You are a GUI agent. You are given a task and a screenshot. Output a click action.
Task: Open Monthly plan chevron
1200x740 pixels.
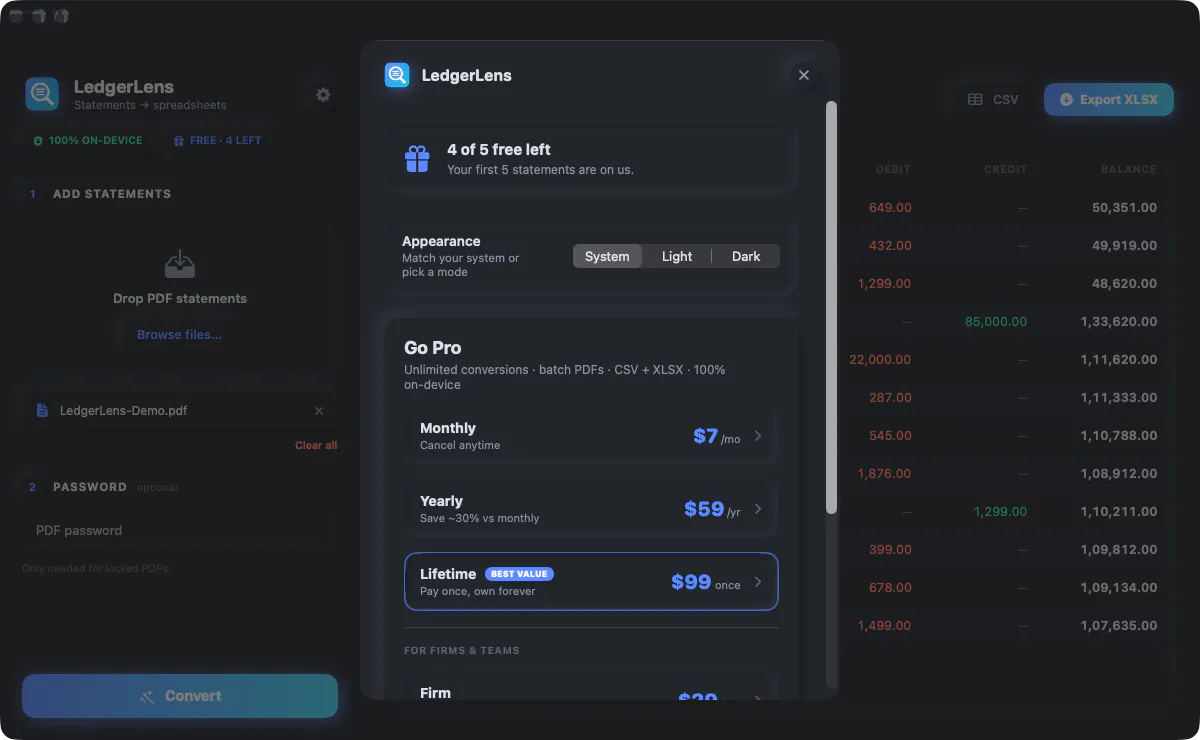click(x=758, y=436)
